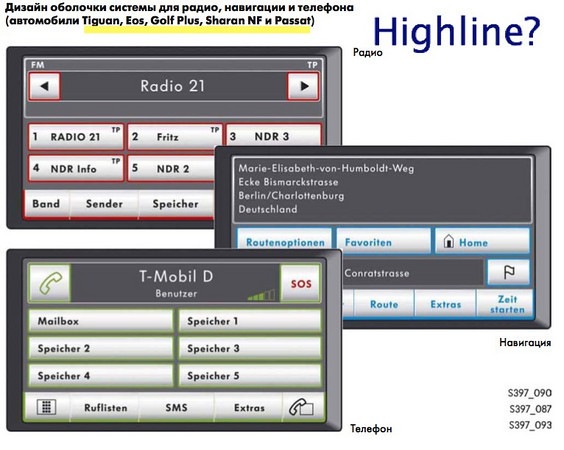Select preset 2 Fritz
Screen dimensions: 564x450
tap(174, 137)
